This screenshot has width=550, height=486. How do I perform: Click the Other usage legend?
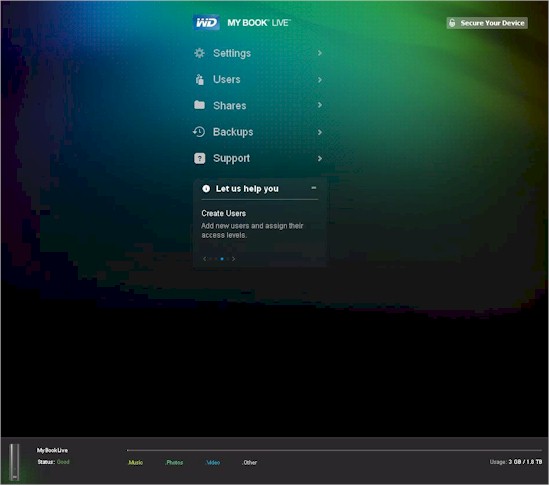coord(249,463)
